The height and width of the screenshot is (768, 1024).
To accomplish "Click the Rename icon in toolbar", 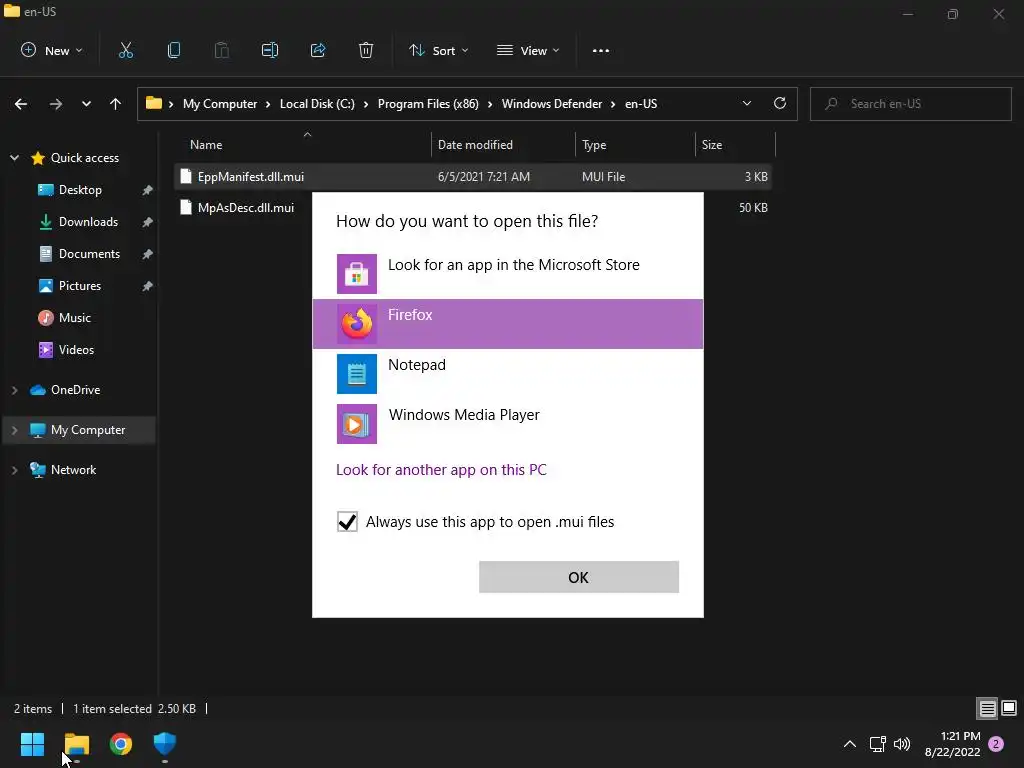I will coord(270,50).
